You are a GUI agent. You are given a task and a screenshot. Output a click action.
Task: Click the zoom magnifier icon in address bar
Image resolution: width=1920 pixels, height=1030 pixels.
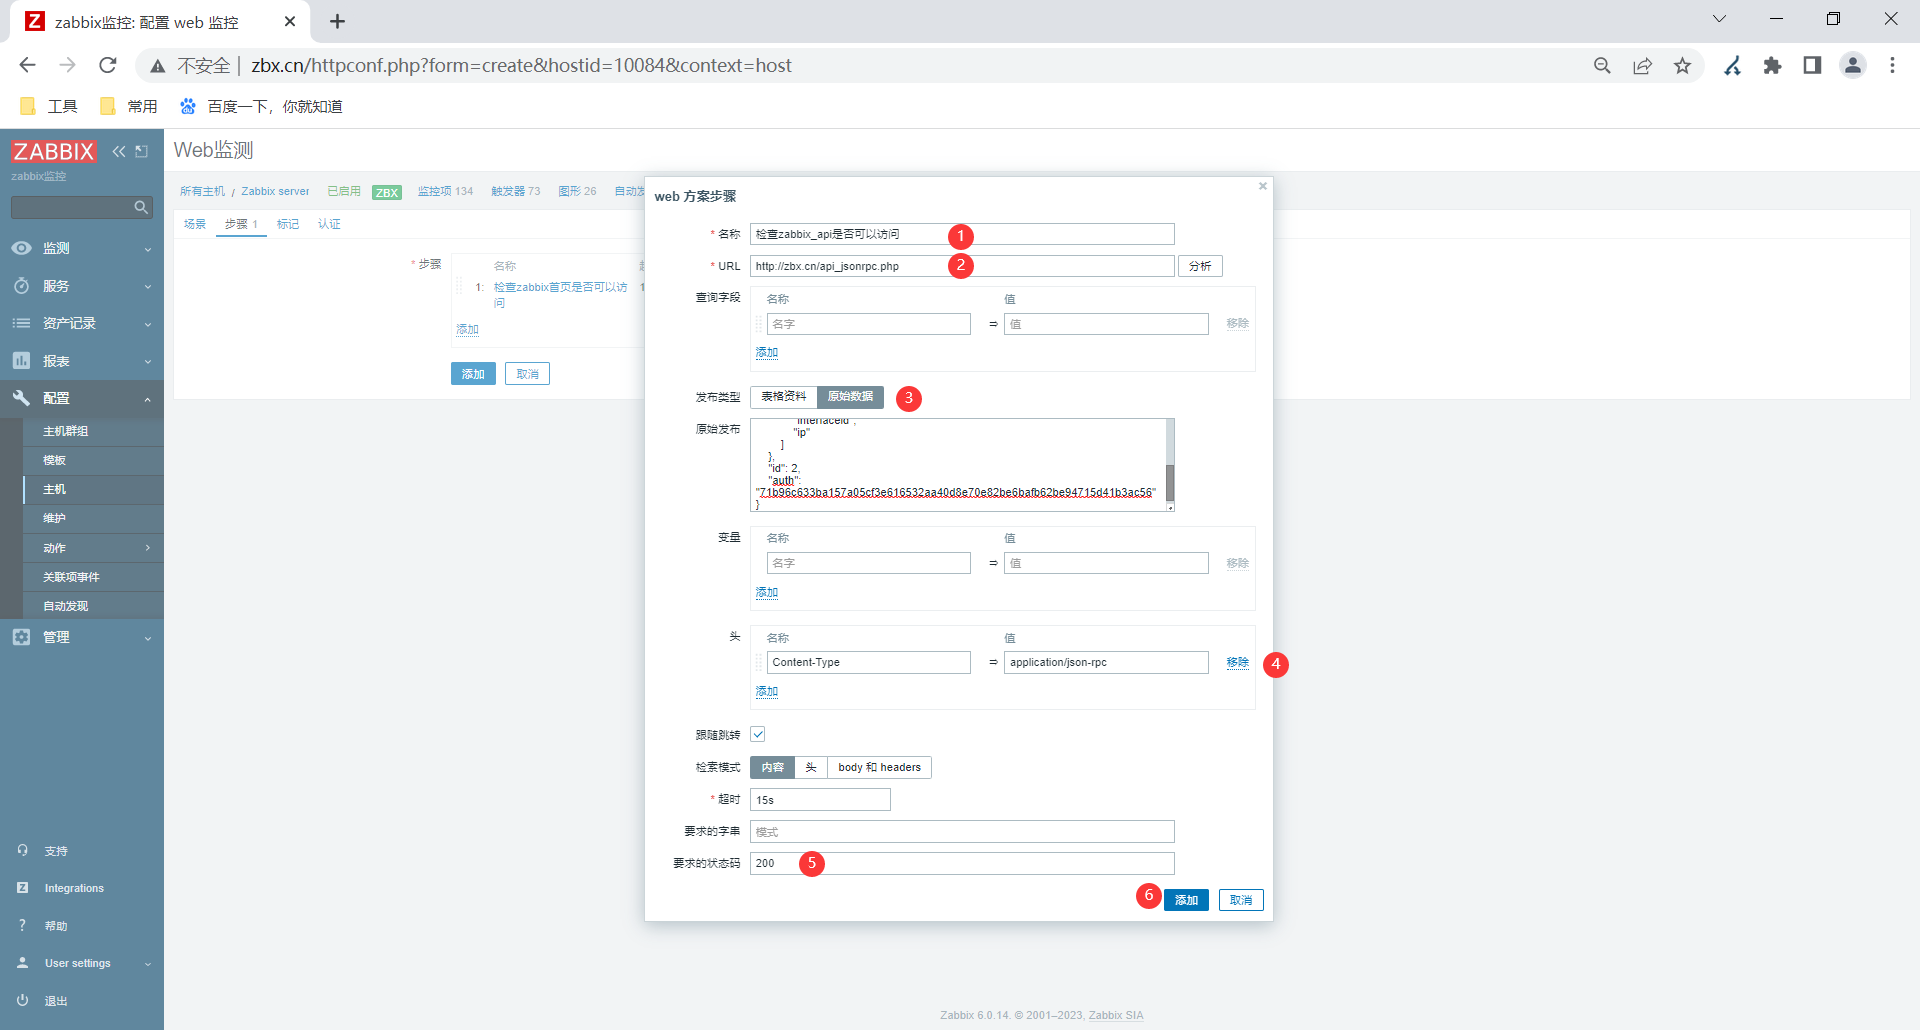[x=1602, y=65]
